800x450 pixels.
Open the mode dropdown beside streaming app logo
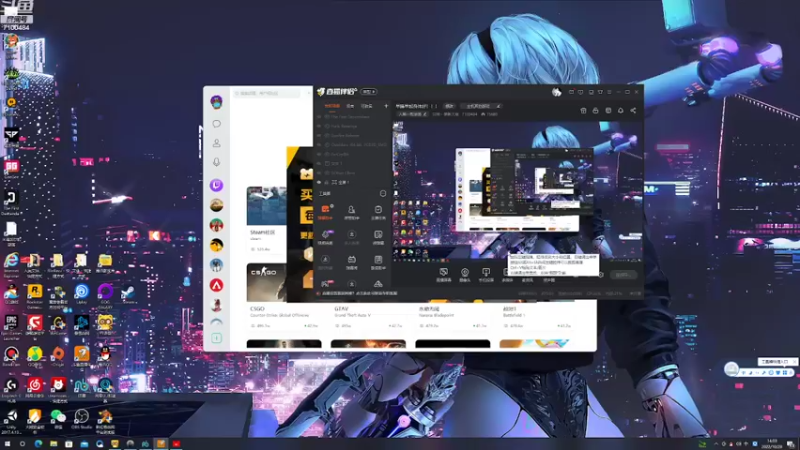point(368,92)
